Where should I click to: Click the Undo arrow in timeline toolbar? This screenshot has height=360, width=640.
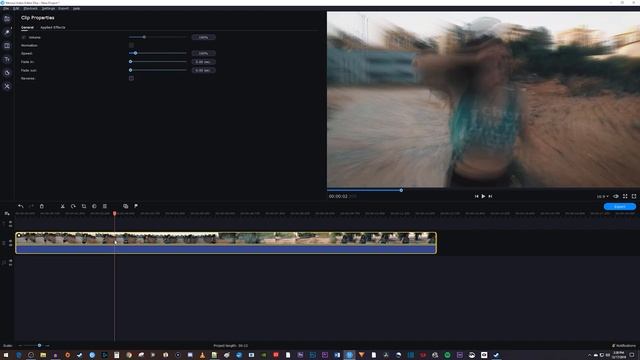click(x=21, y=206)
